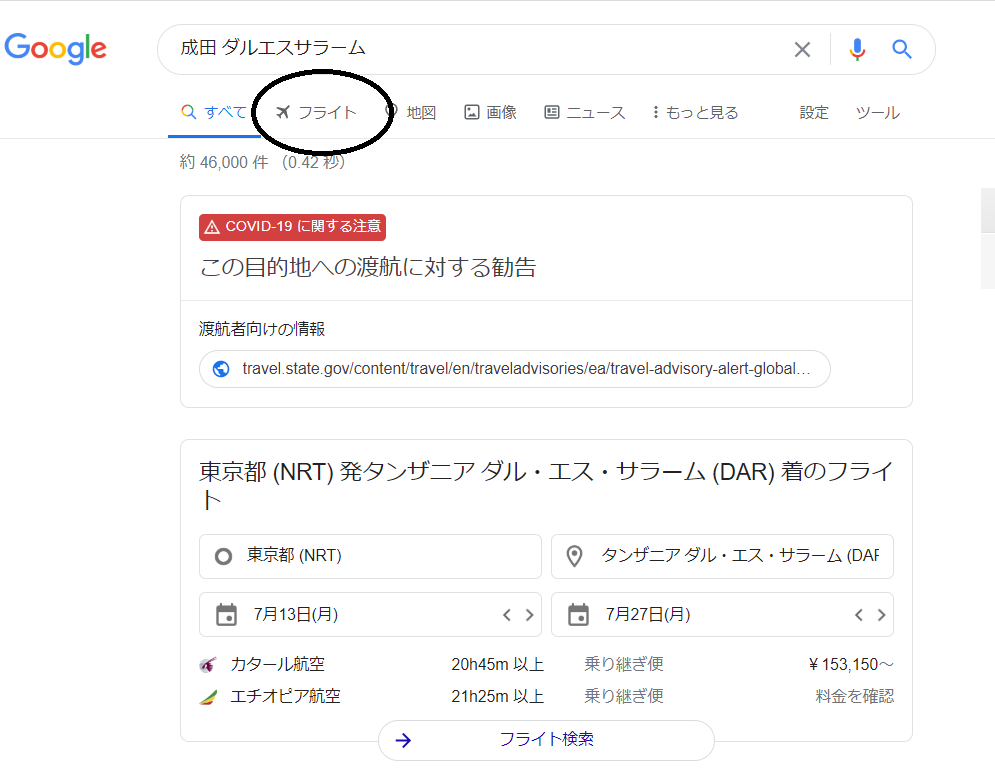Open the 設定 menu
Screen dimensions: 995x775
tap(814, 112)
